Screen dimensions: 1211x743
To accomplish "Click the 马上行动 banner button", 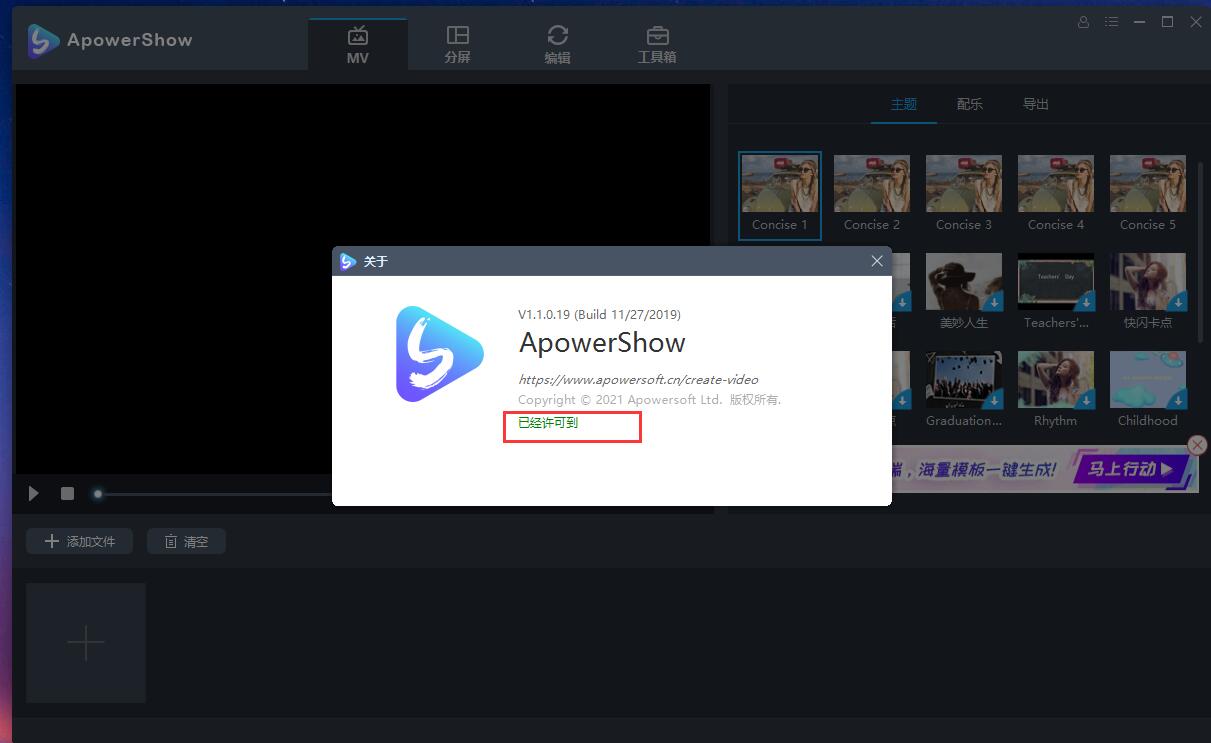I will click(x=1132, y=469).
